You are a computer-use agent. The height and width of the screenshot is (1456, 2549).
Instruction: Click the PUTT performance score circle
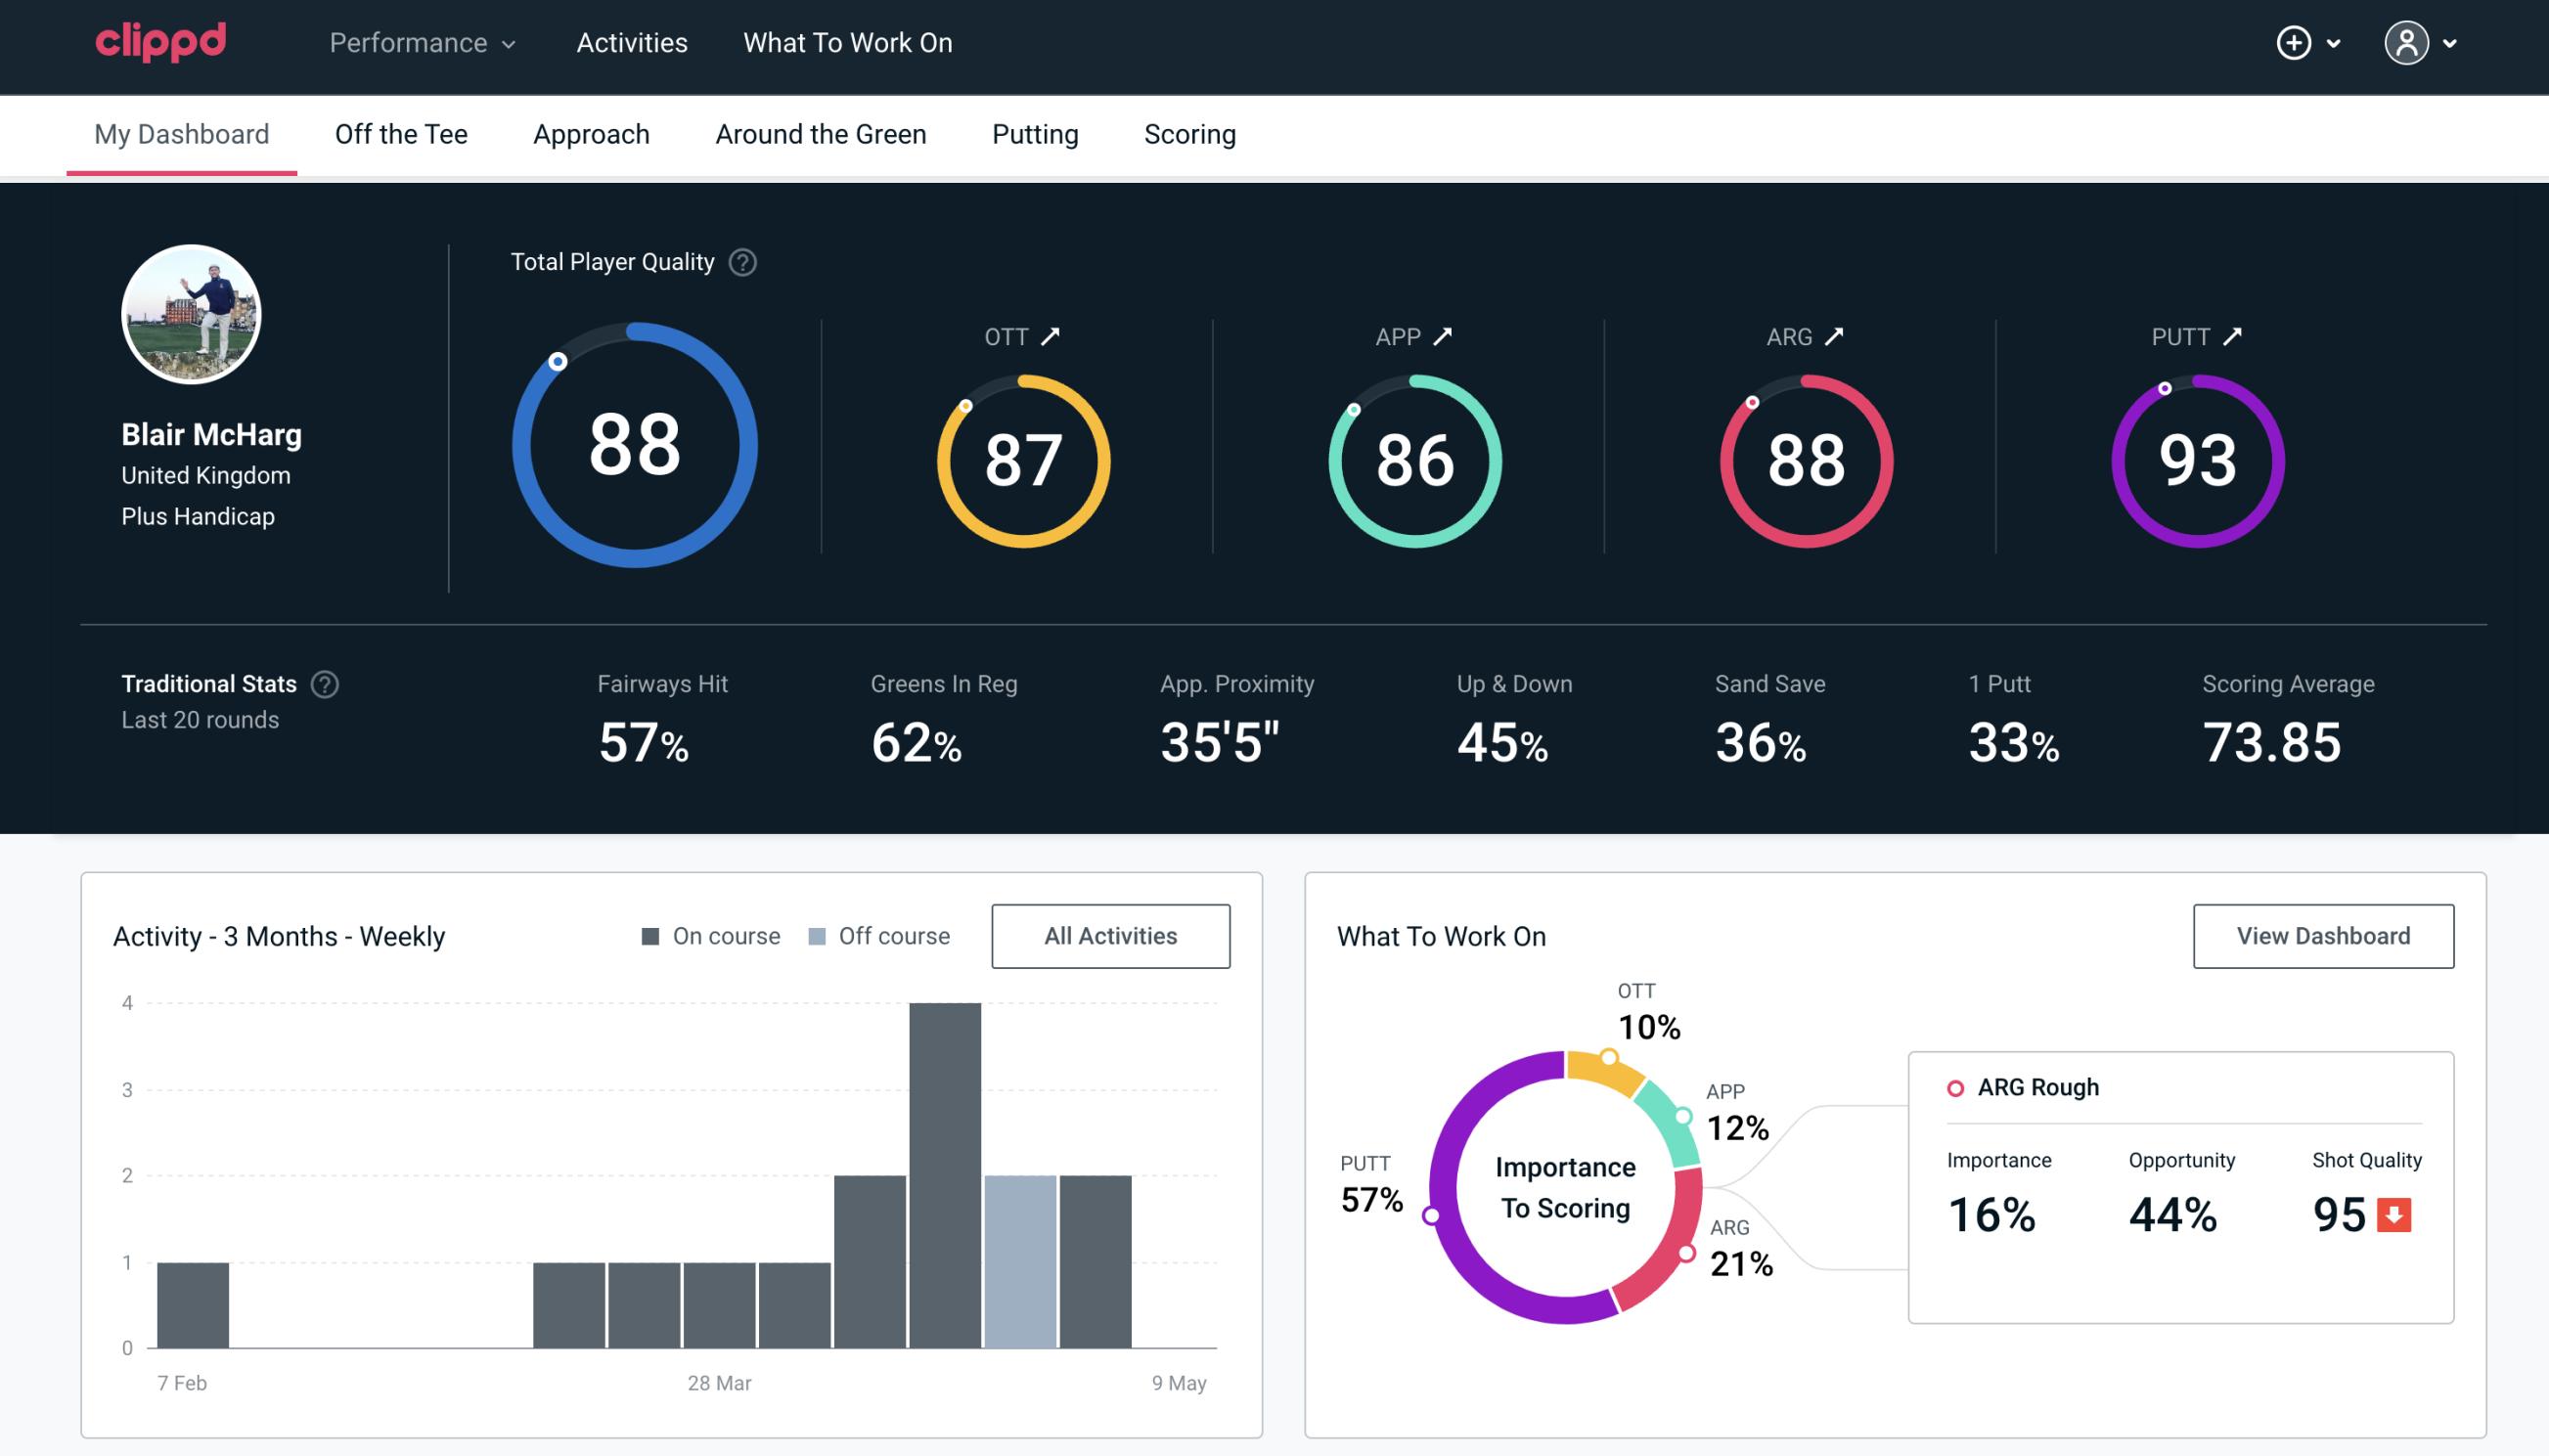2195,459
